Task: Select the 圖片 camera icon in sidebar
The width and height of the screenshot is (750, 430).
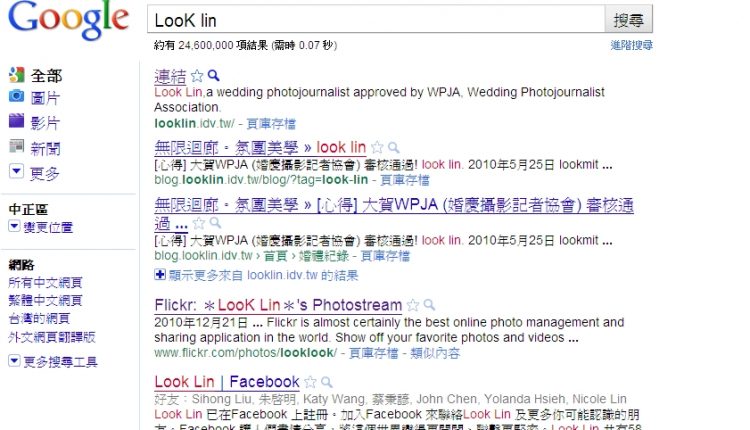Action: pyautogui.click(x=16, y=96)
